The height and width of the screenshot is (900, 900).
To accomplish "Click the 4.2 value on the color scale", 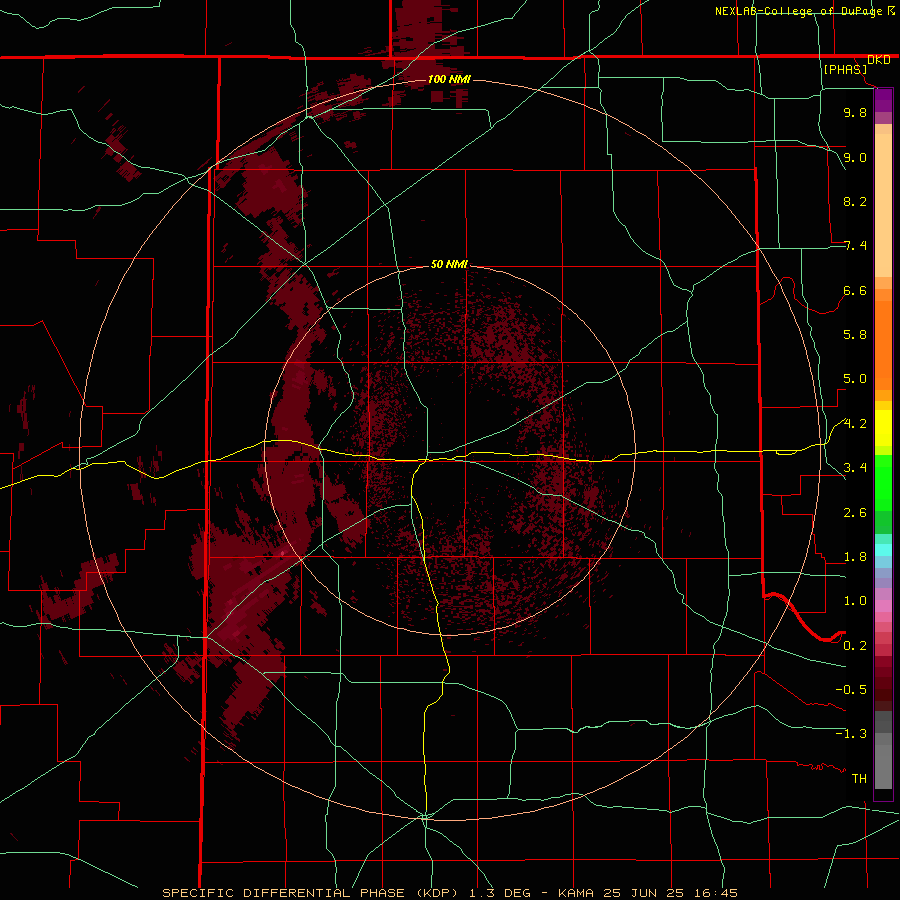I will [855, 424].
